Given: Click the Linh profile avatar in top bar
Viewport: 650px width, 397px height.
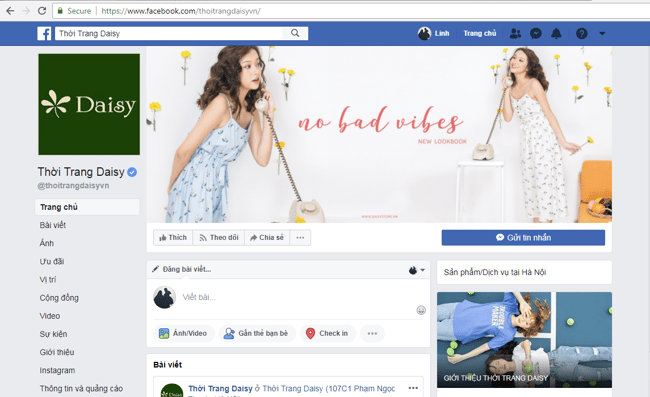Looking at the screenshot, I should 424,33.
